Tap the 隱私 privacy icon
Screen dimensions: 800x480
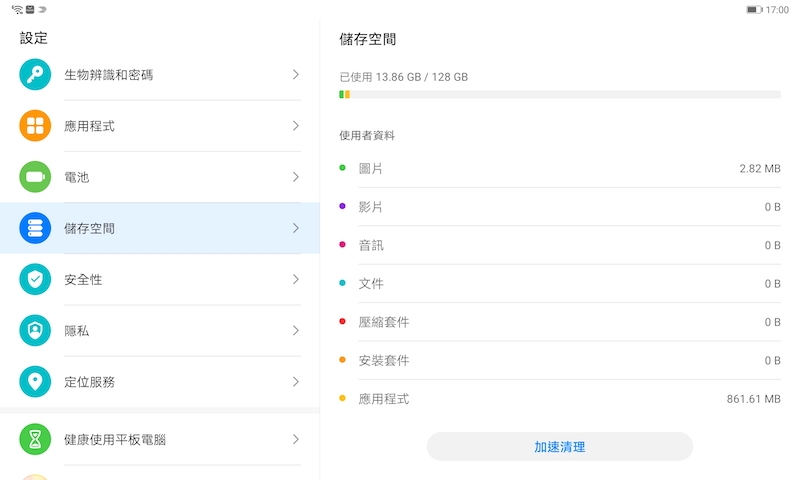coord(35,331)
